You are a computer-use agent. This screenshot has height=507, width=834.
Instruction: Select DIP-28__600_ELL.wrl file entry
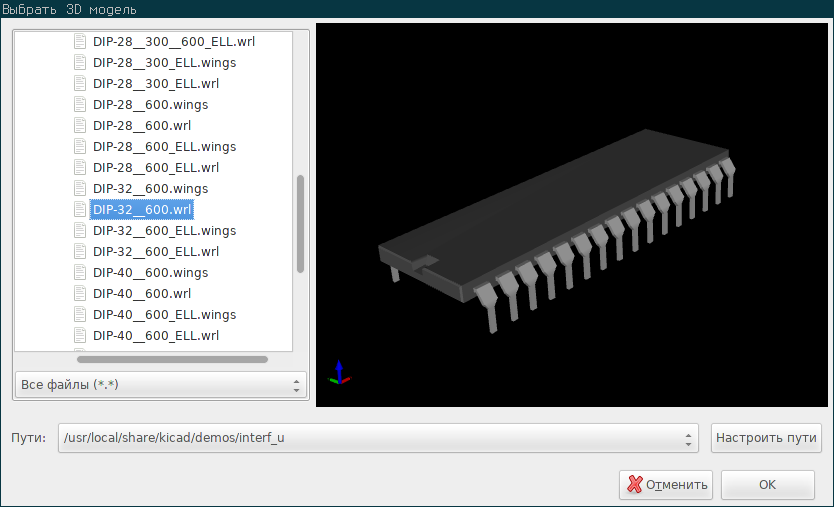pyautogui.click(x=156, y=168)
